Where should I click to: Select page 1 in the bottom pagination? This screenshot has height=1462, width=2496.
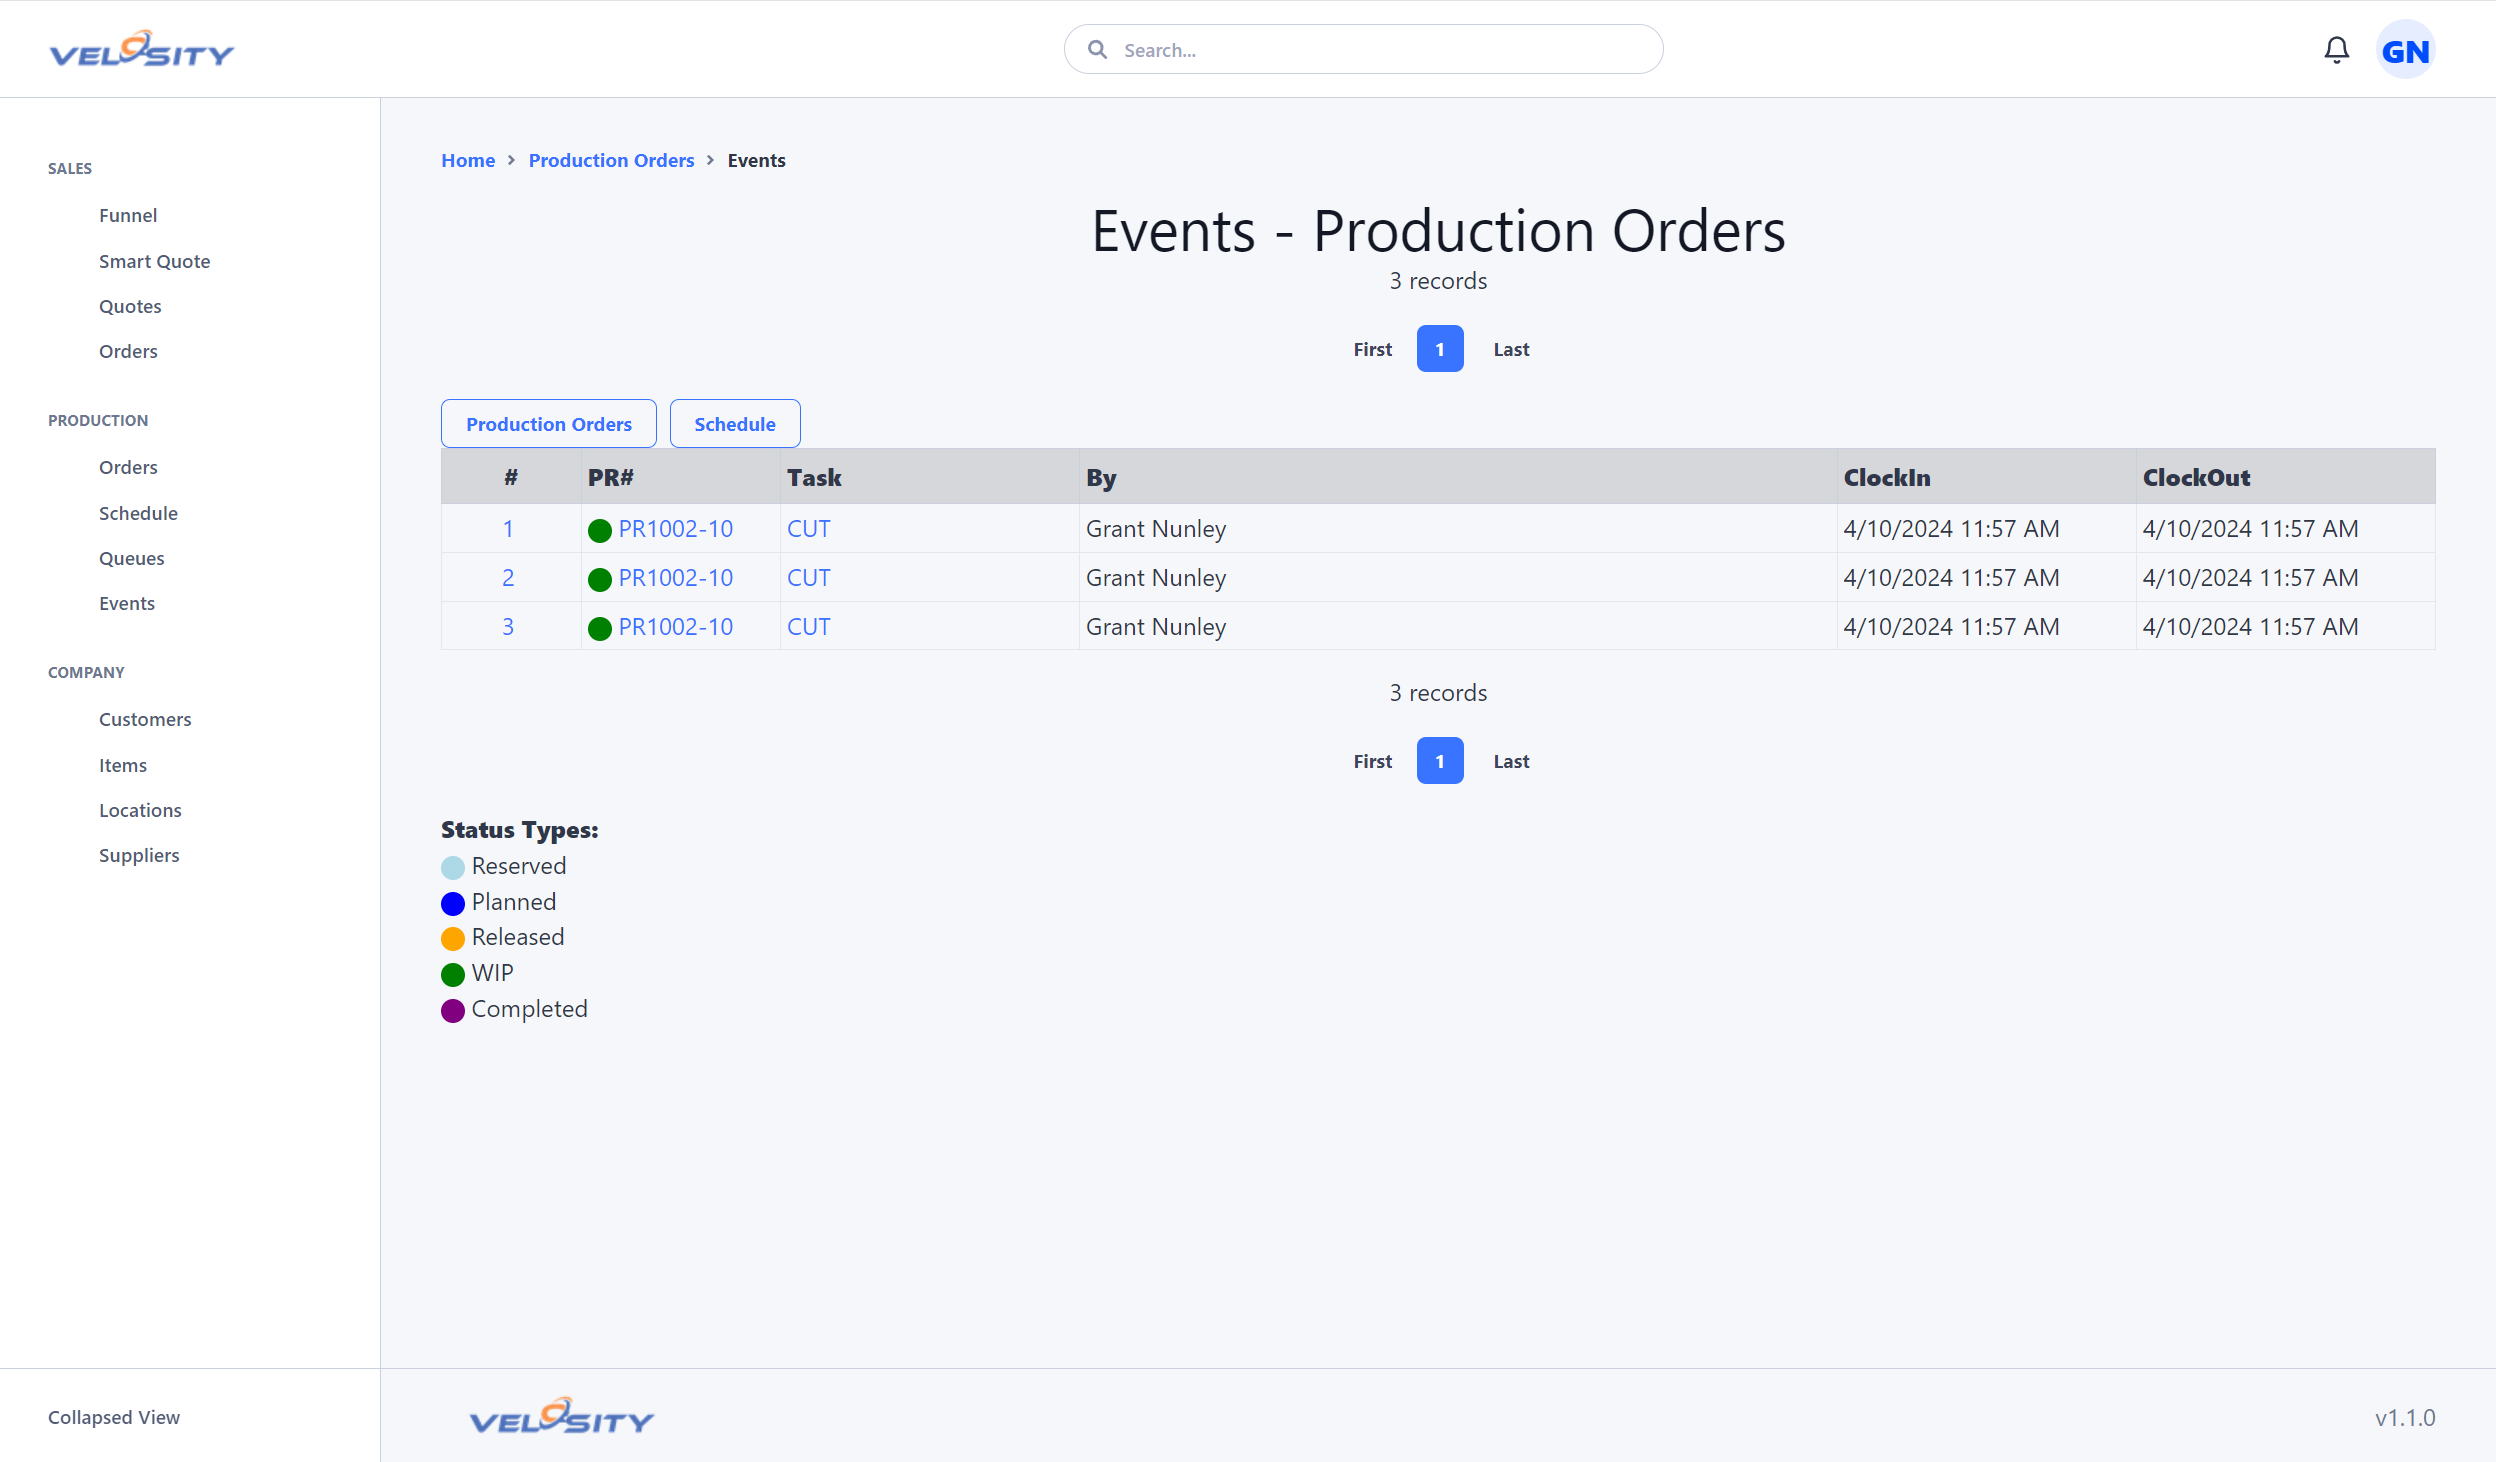pyautogui.click(x=1440, y=761)
